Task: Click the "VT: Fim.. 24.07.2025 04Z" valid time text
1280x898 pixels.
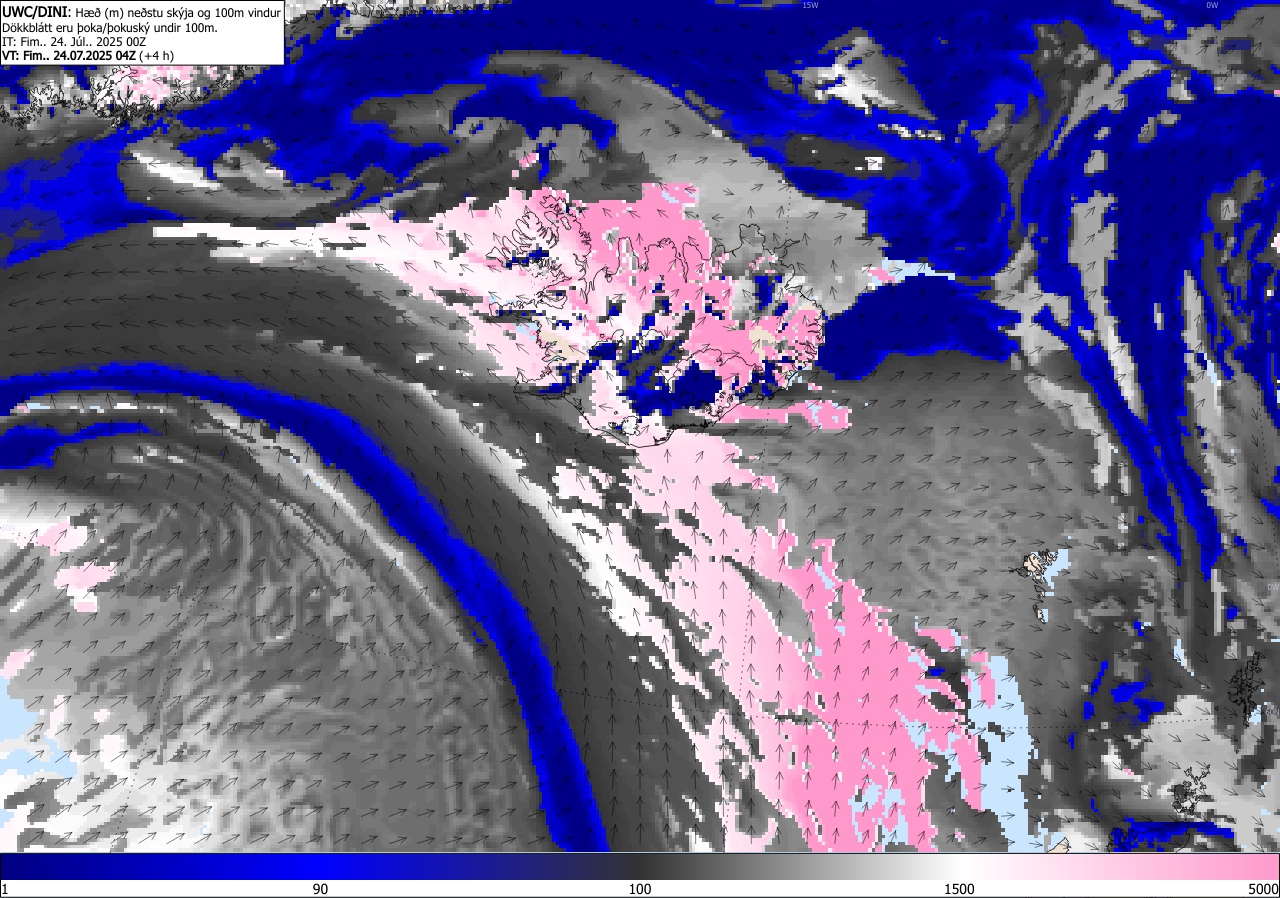Action: (x=68, y=56)
